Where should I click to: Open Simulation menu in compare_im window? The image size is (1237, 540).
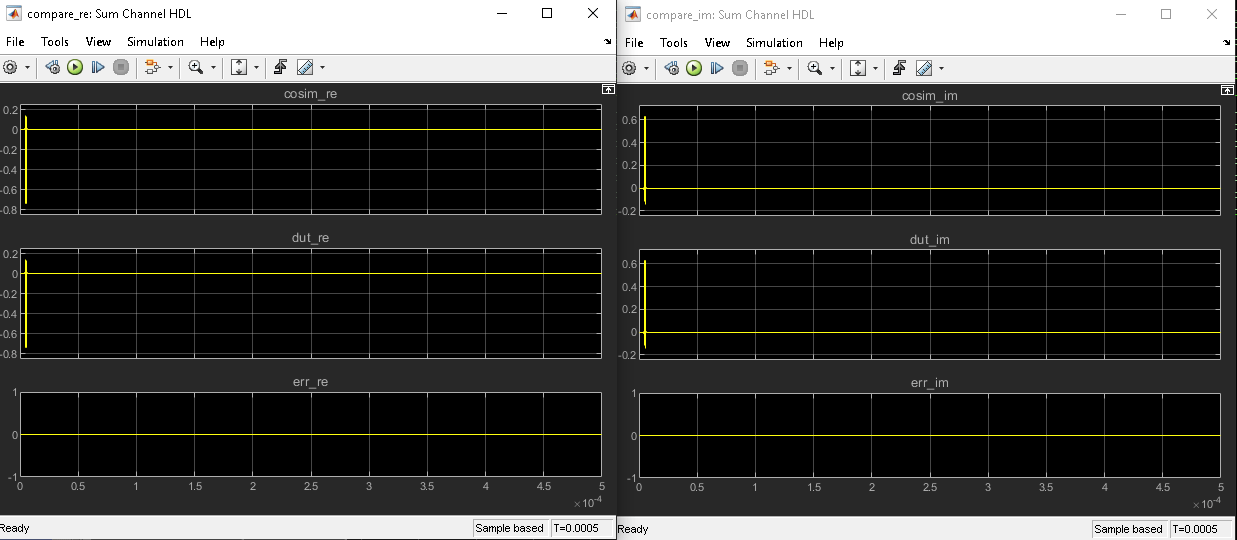click(774, 43)
